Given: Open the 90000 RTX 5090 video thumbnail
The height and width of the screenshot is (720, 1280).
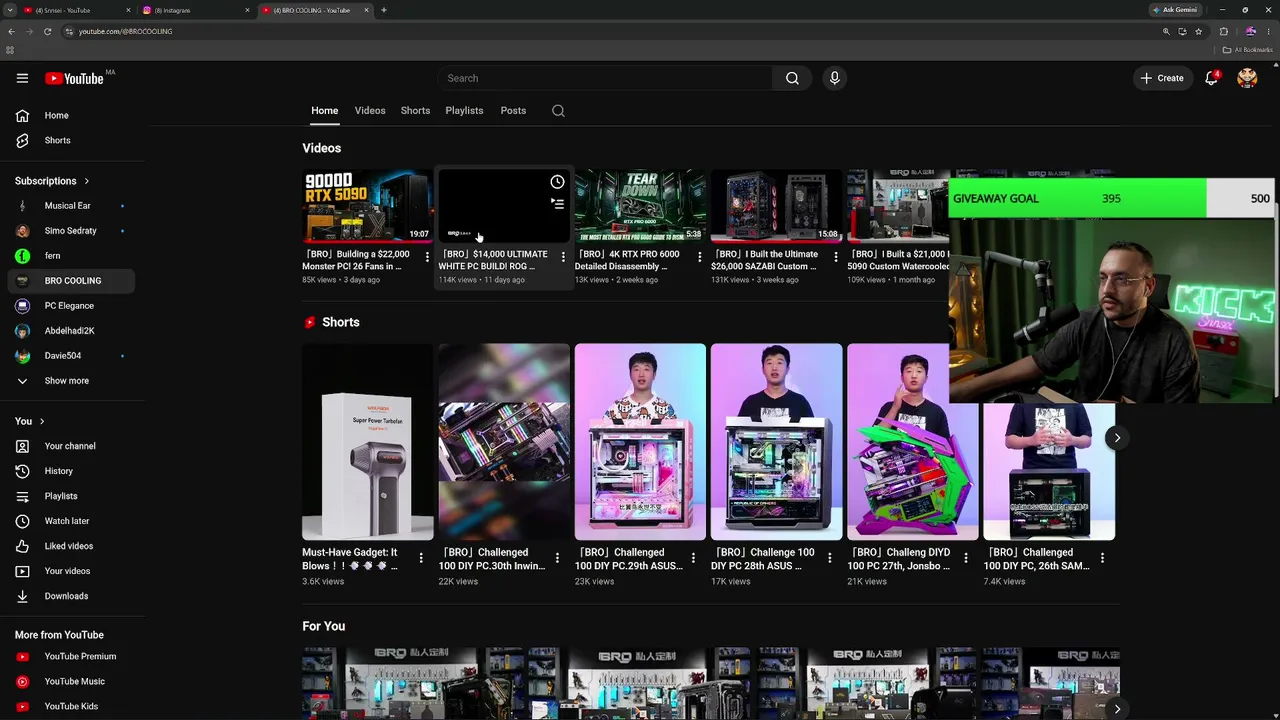Looking at the screenshot, I should 367,206.
